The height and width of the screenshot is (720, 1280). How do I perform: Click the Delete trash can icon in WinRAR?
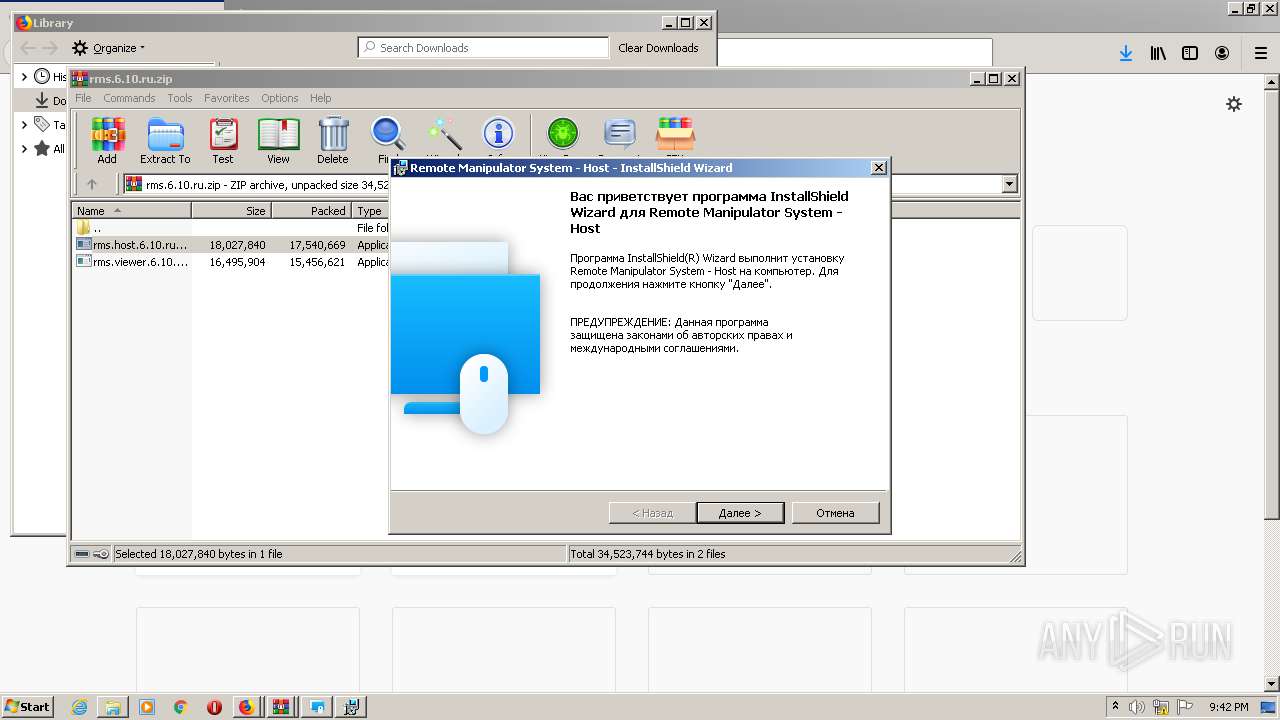(333, 140)
